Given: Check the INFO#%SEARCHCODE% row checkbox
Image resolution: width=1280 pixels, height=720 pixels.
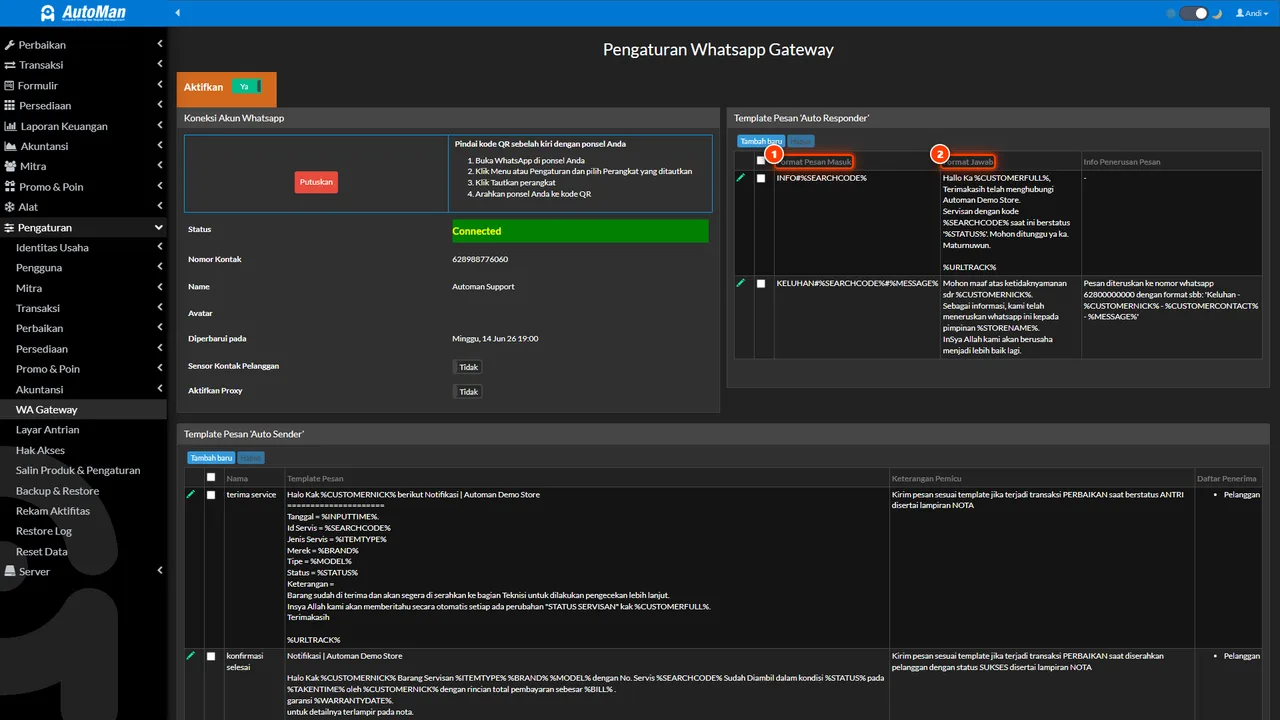Looking at the screenshot, I should [761, 178].
